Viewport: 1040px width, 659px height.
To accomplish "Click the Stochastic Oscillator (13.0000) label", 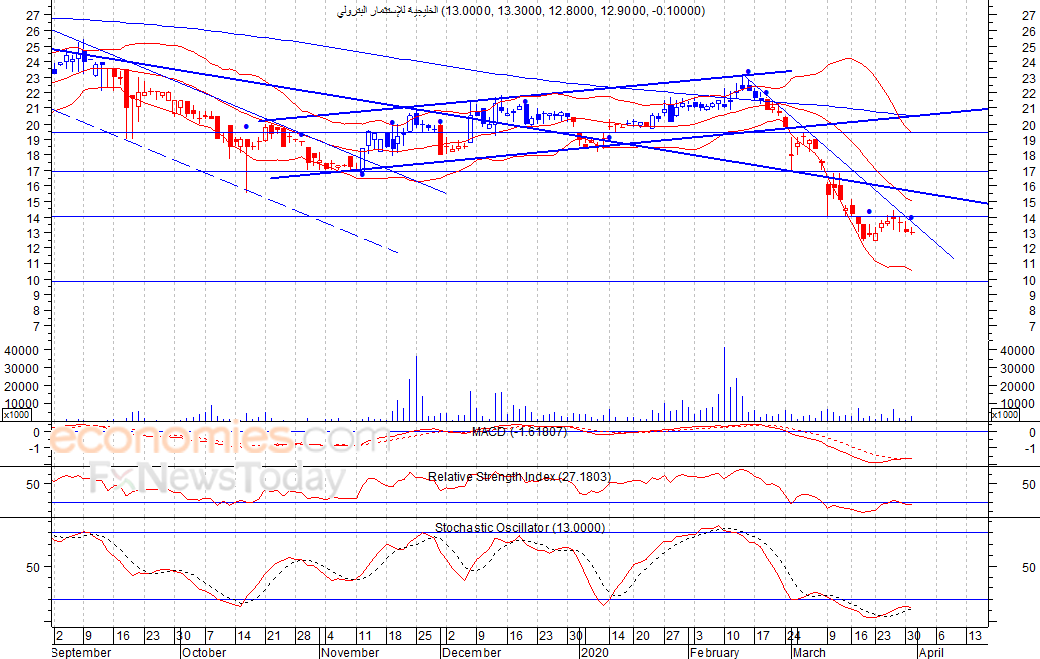I will pos(520,527).
